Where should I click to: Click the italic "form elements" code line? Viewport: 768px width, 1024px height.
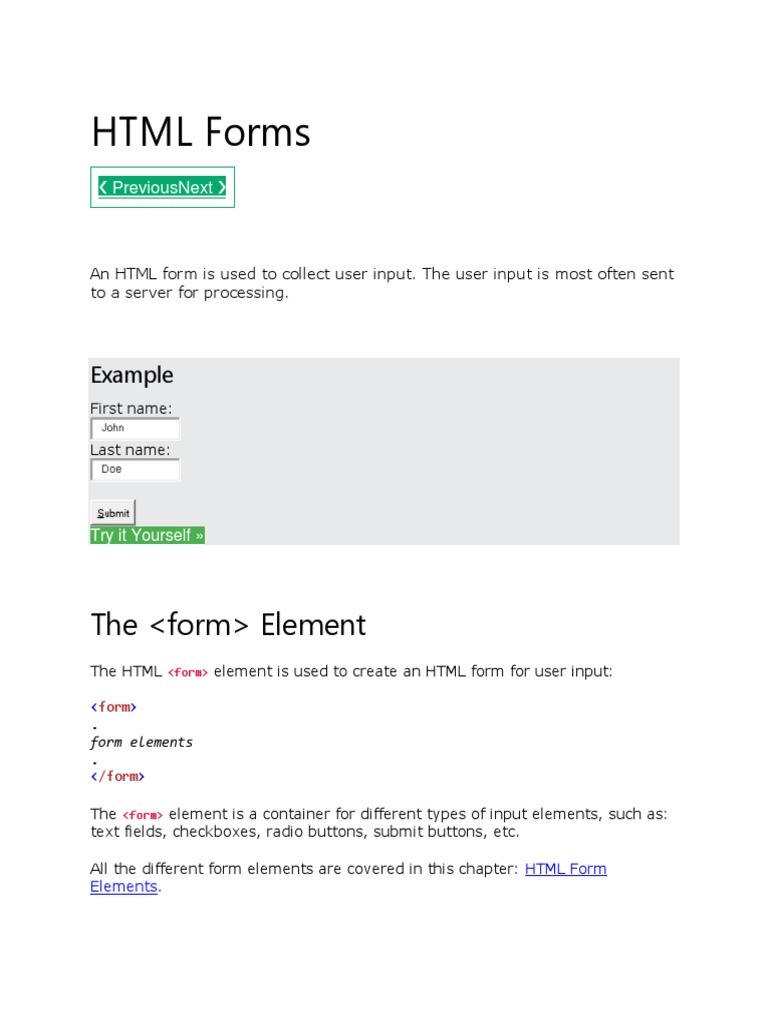tap(141, 742)
